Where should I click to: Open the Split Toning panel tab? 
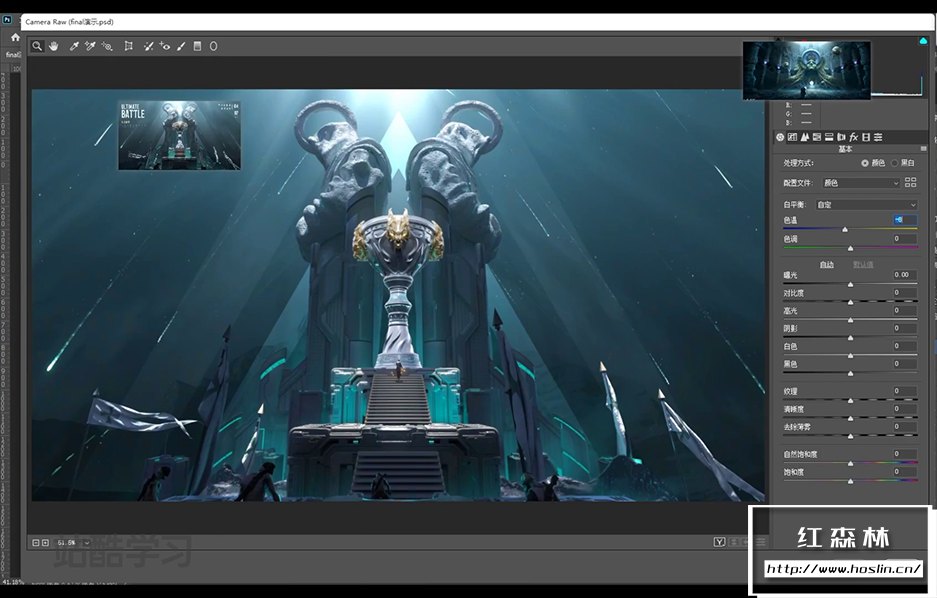pyautogui.click(x=829, y=137)
